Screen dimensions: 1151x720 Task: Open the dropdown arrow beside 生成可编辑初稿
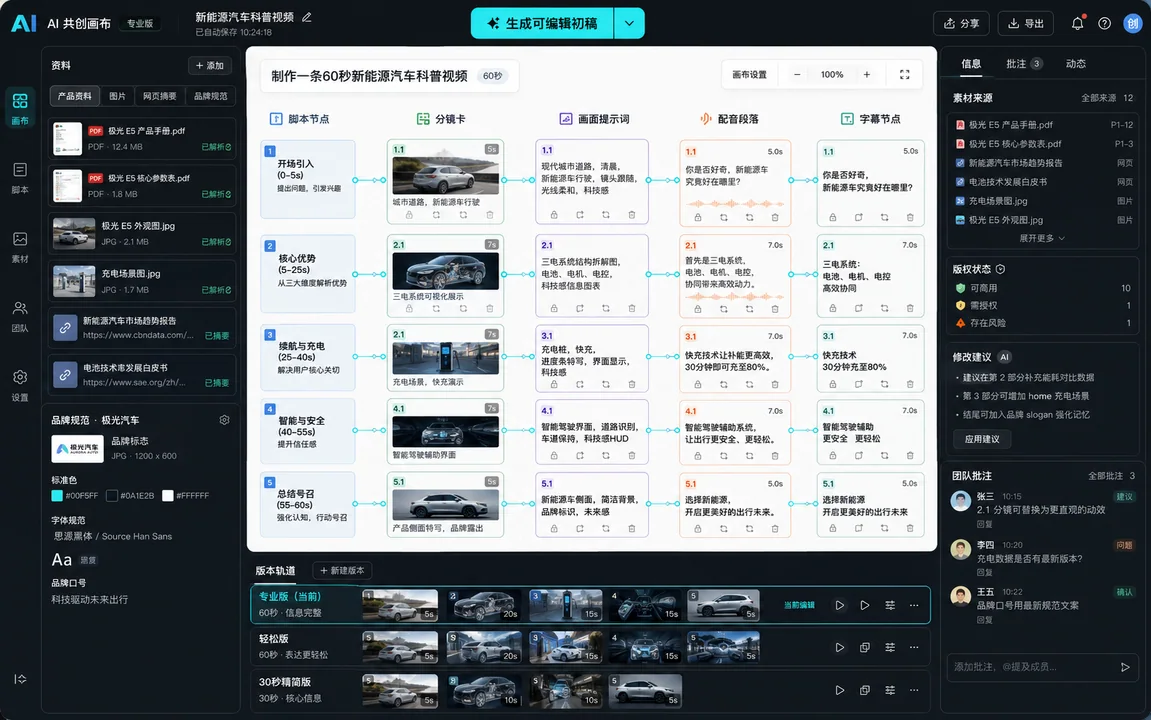(629, 23)
